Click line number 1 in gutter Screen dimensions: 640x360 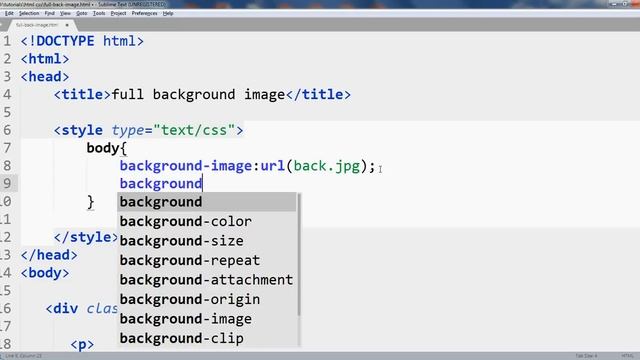pyautogui.click(x=7, y=41)
